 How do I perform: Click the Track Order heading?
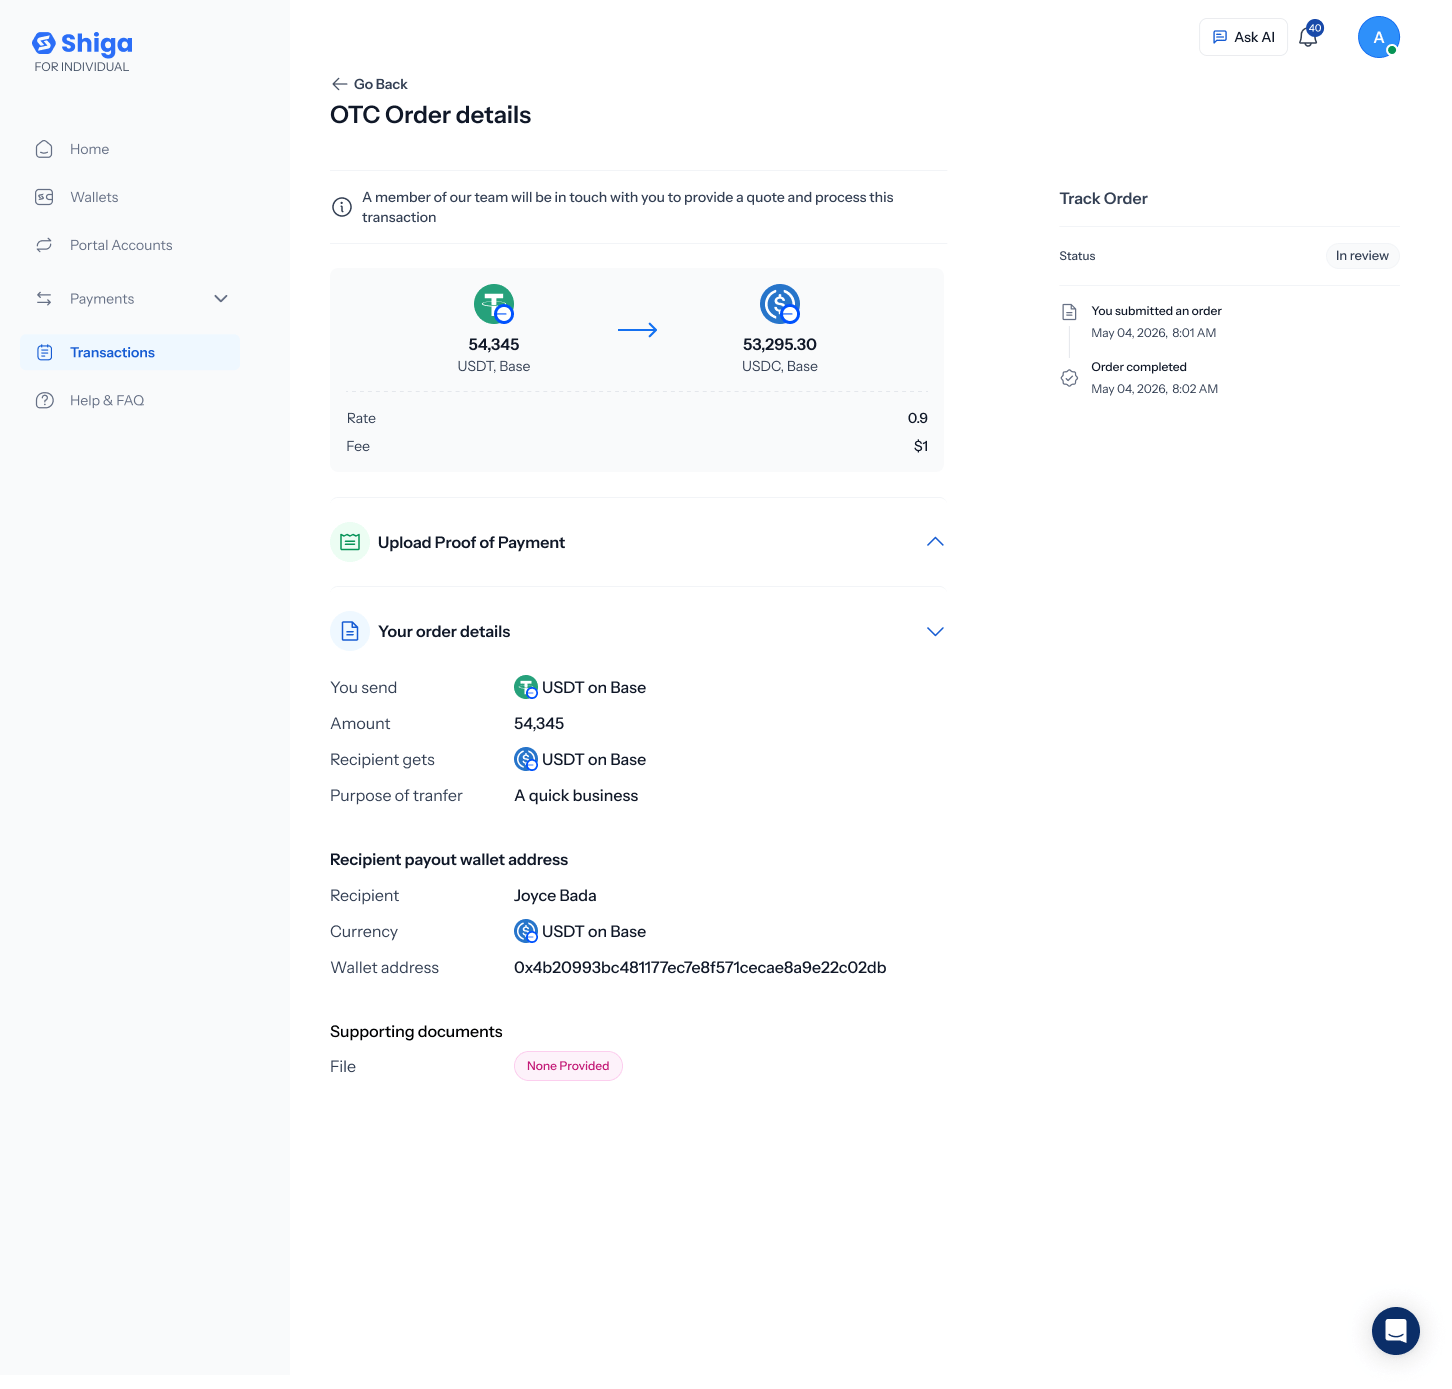click(1104, 198)
